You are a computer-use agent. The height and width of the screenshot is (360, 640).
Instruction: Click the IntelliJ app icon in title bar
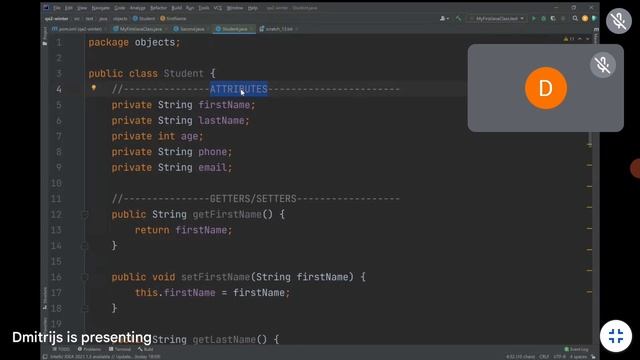47,8
